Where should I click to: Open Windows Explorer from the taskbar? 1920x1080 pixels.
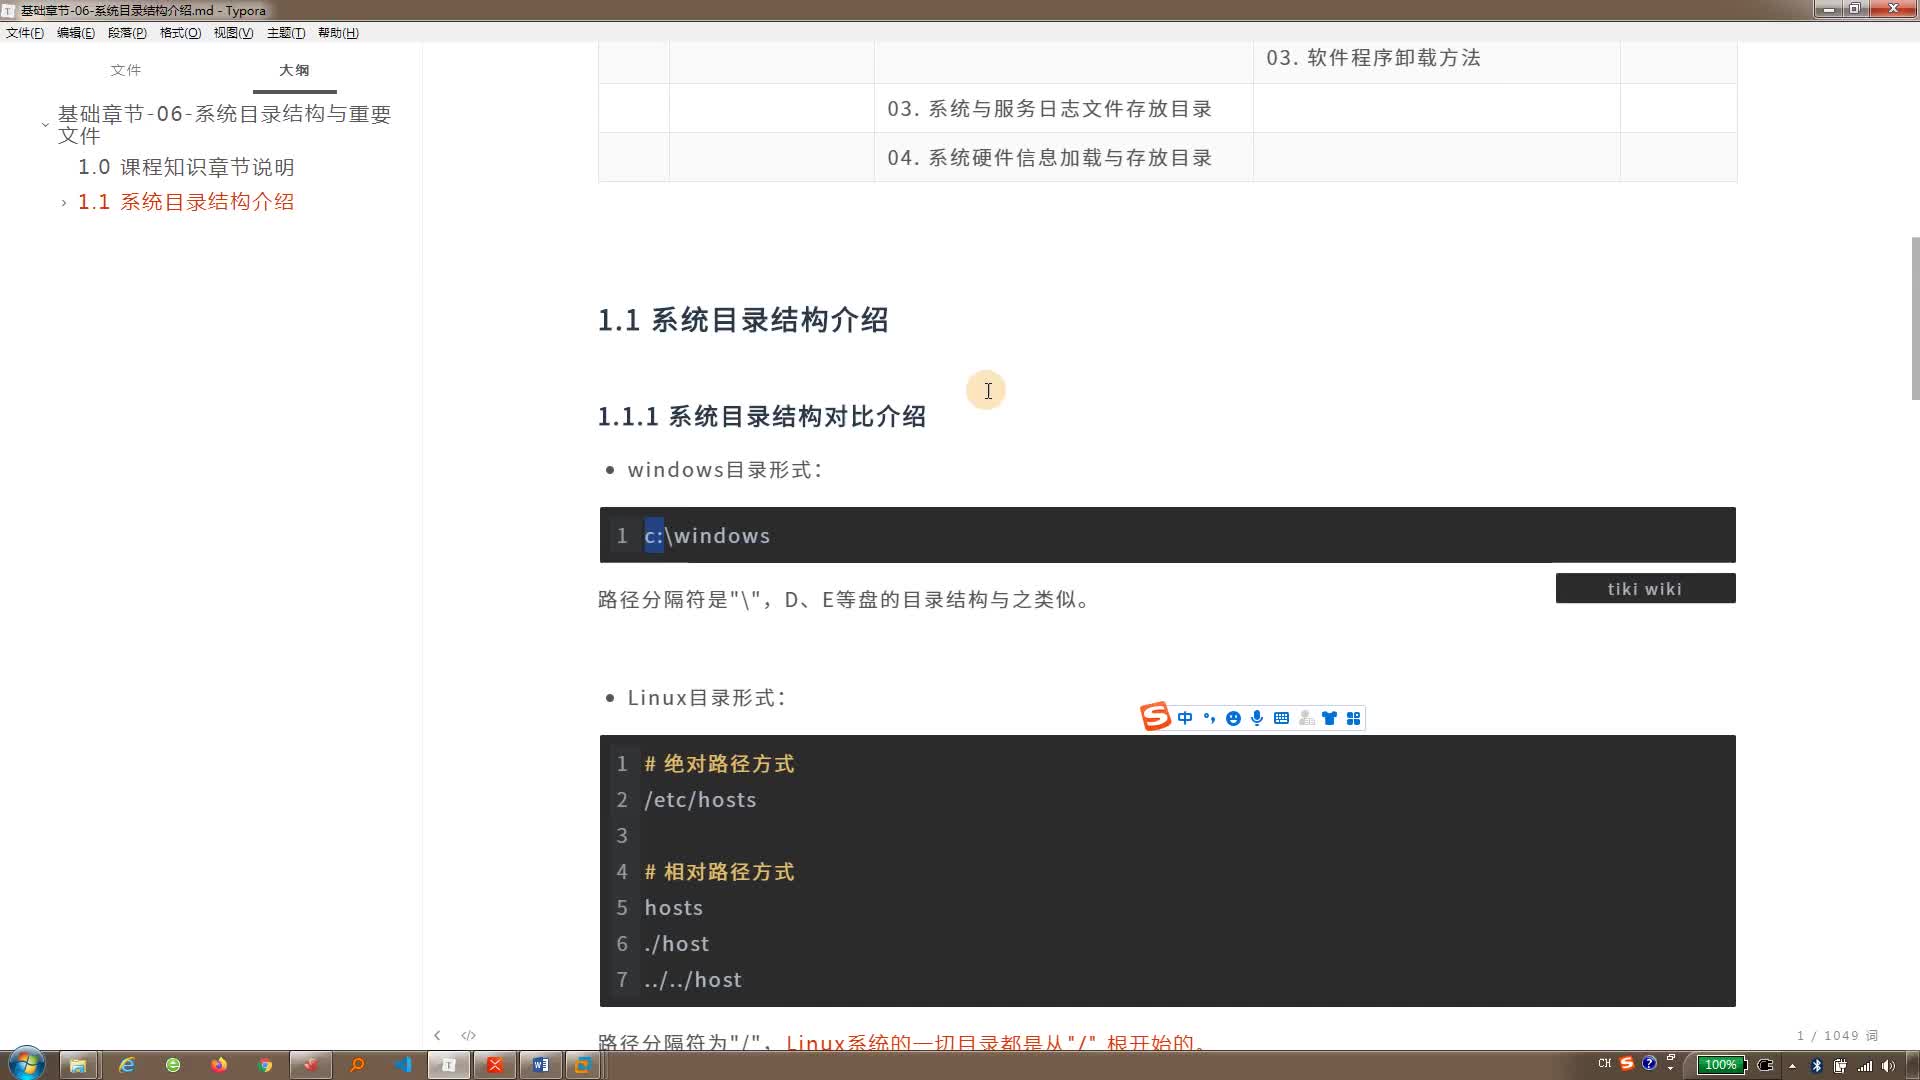(x=77, y=1065)
